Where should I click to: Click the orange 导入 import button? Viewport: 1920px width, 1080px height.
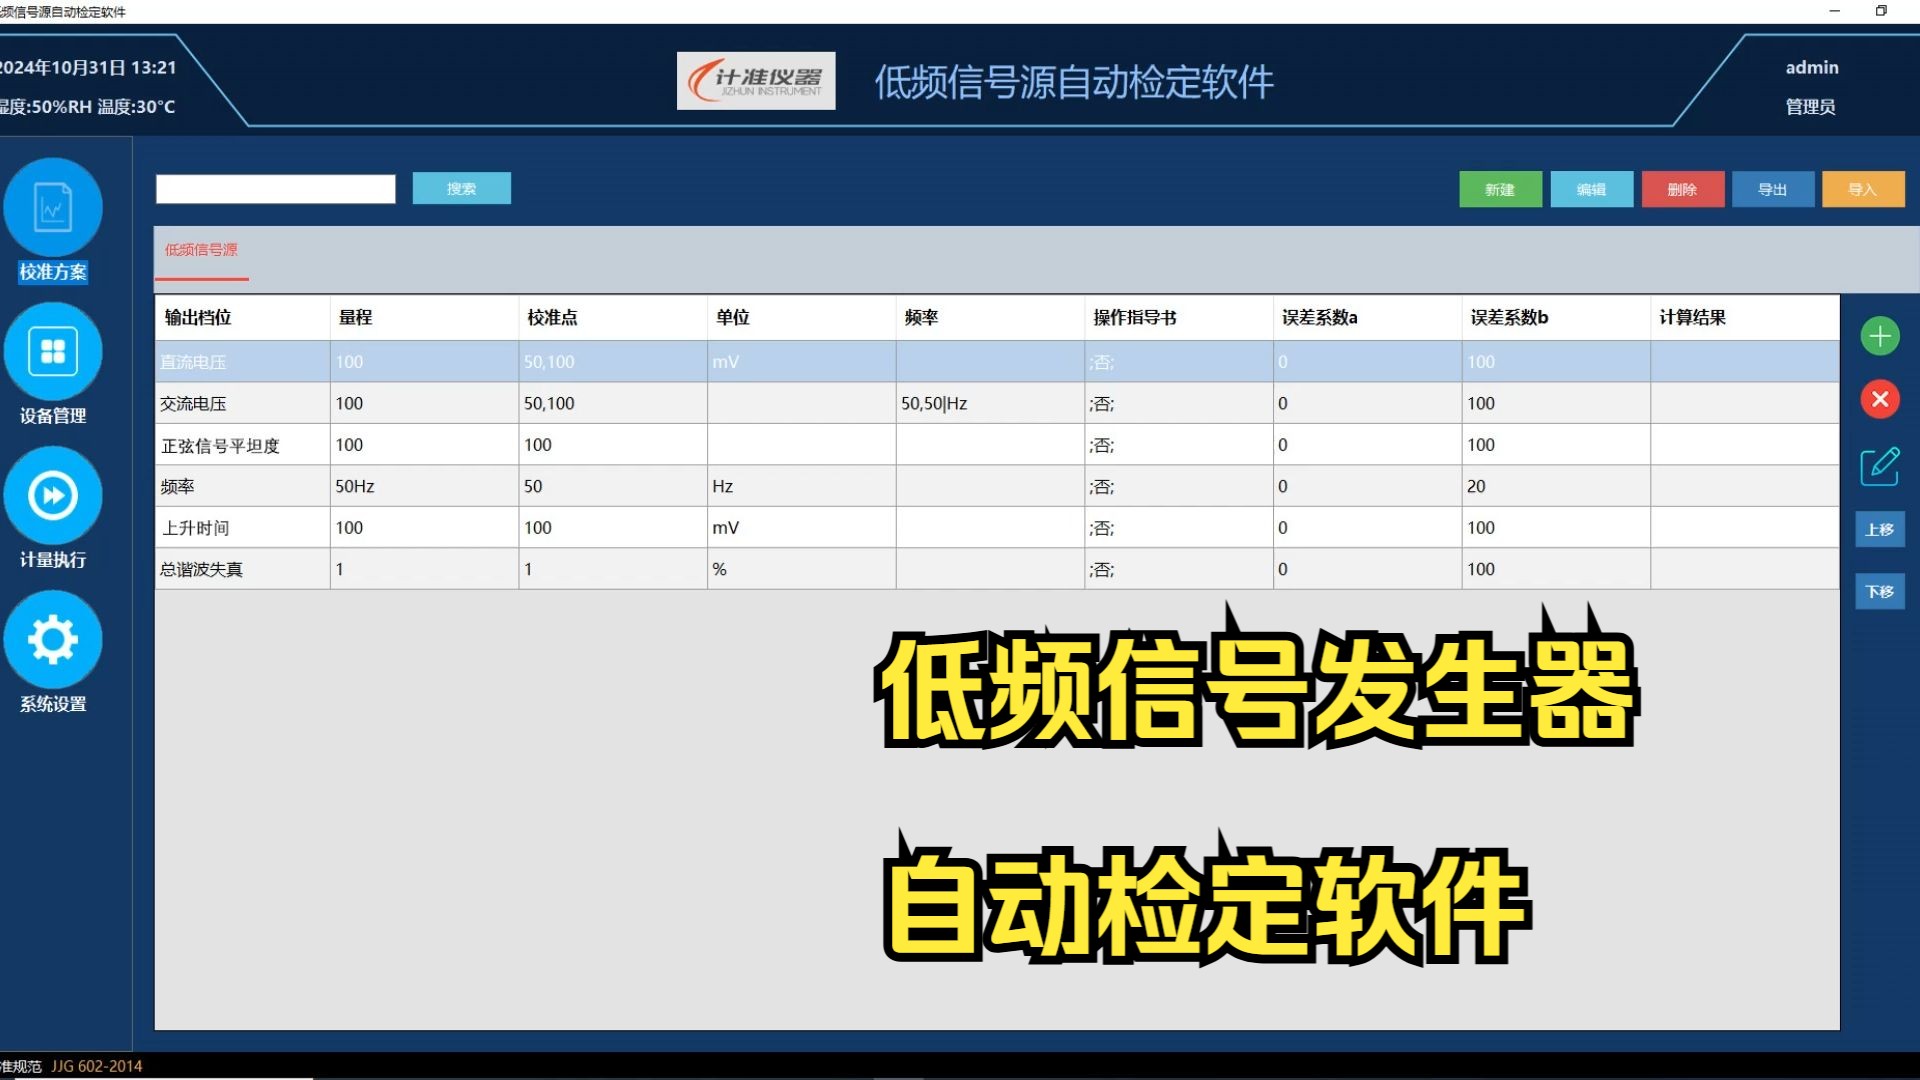click(x=1863, y=189)
